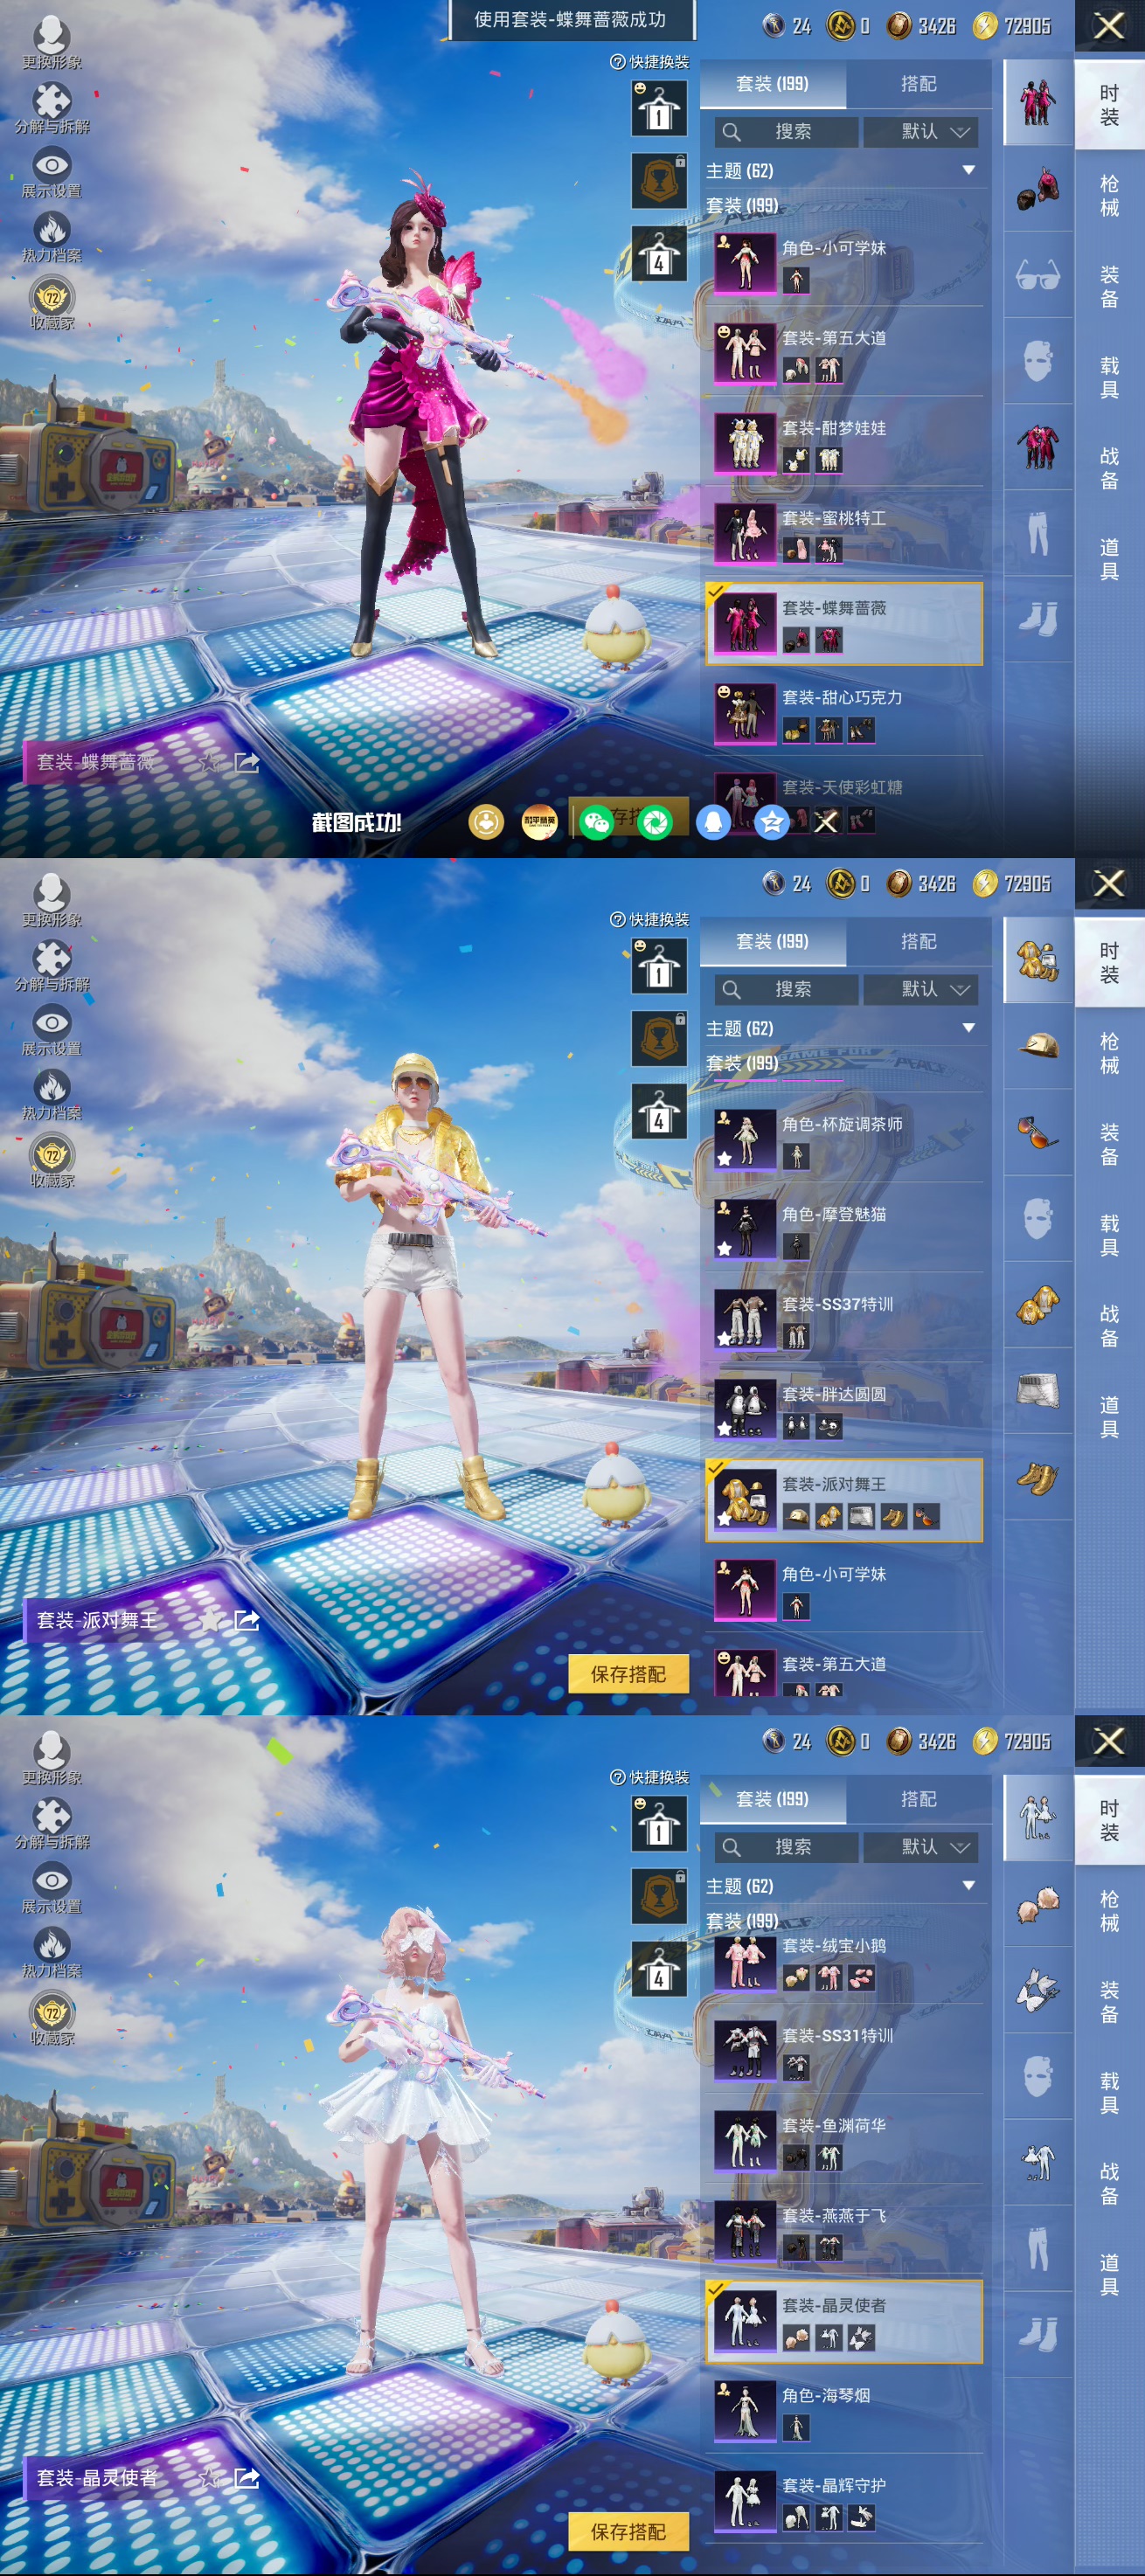Viewport: 1145px width, 2576px height.
Task: Select outfit 套装-甜心巧克力 in list
Action: pyautogui.click(x=844, y=713)
